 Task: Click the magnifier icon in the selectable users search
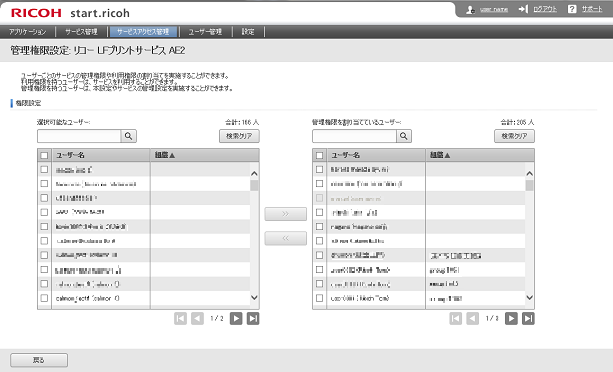(x=129, y=136)
